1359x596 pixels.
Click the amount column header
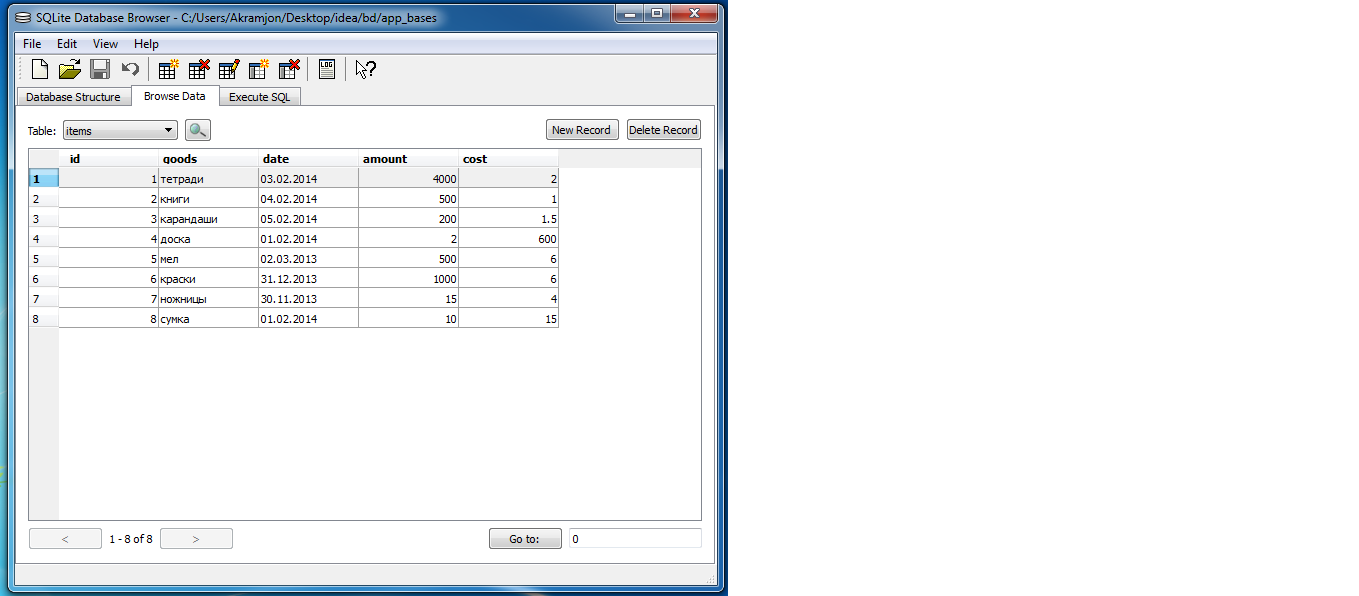coord(408,159)
